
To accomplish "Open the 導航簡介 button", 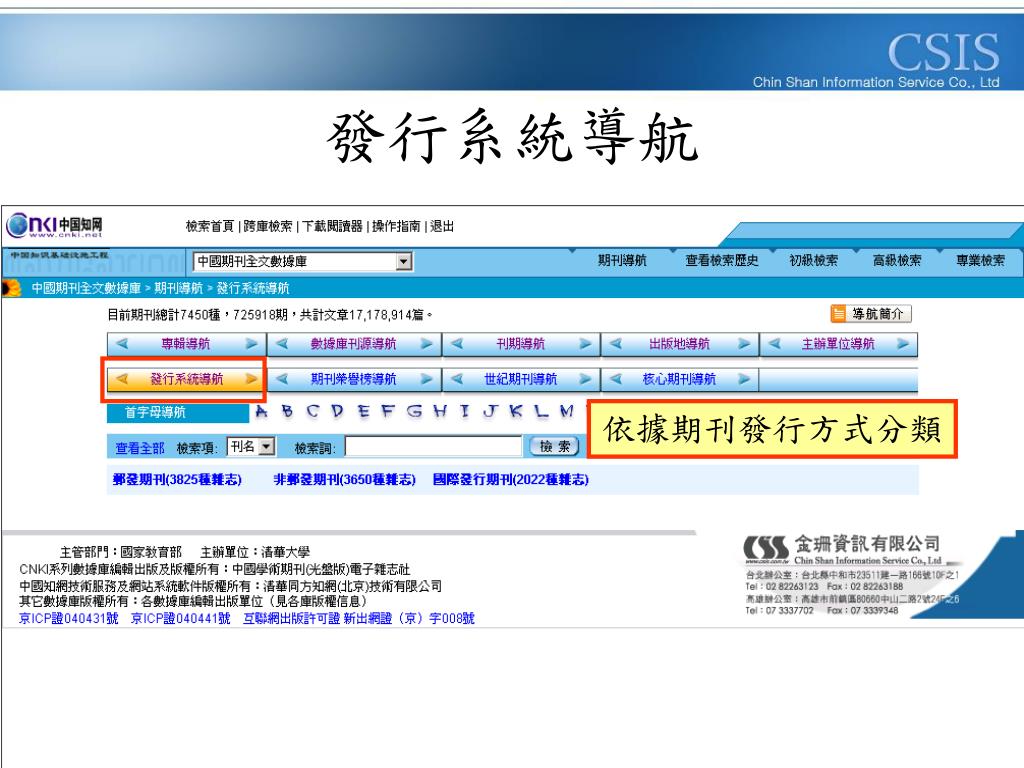I will [871, 314].
